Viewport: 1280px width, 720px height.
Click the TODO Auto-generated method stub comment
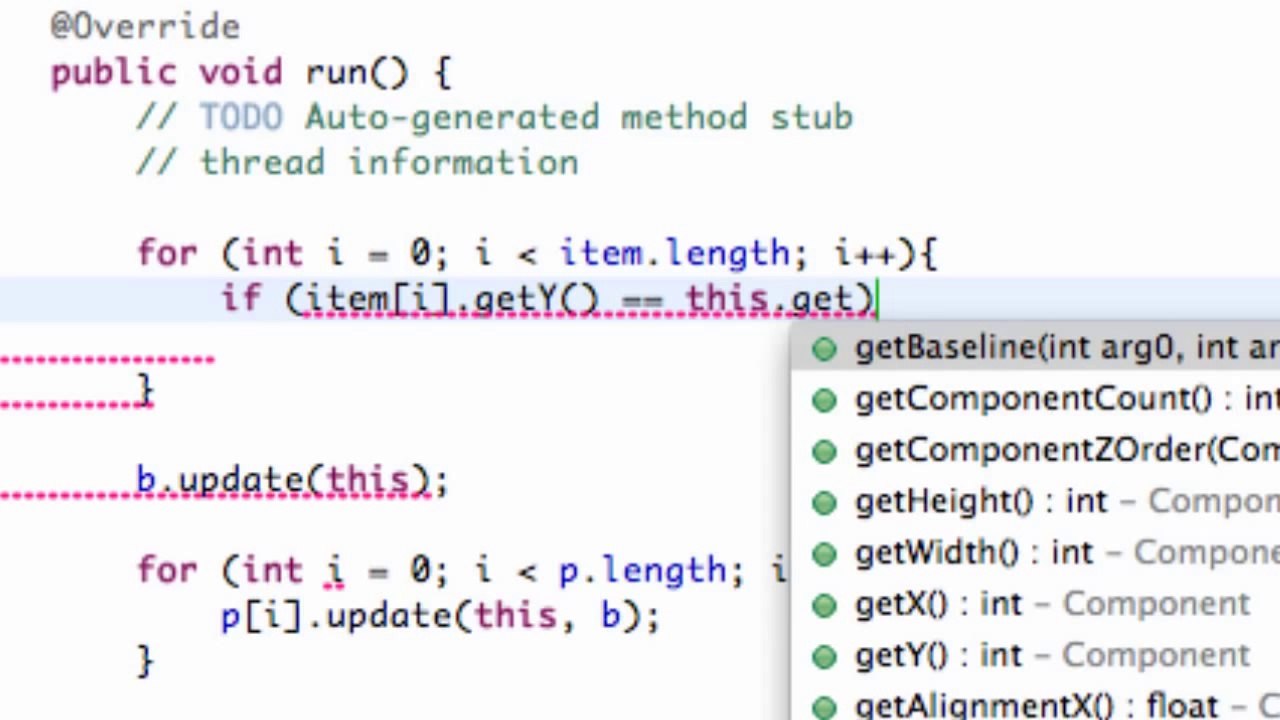point(495,118)
